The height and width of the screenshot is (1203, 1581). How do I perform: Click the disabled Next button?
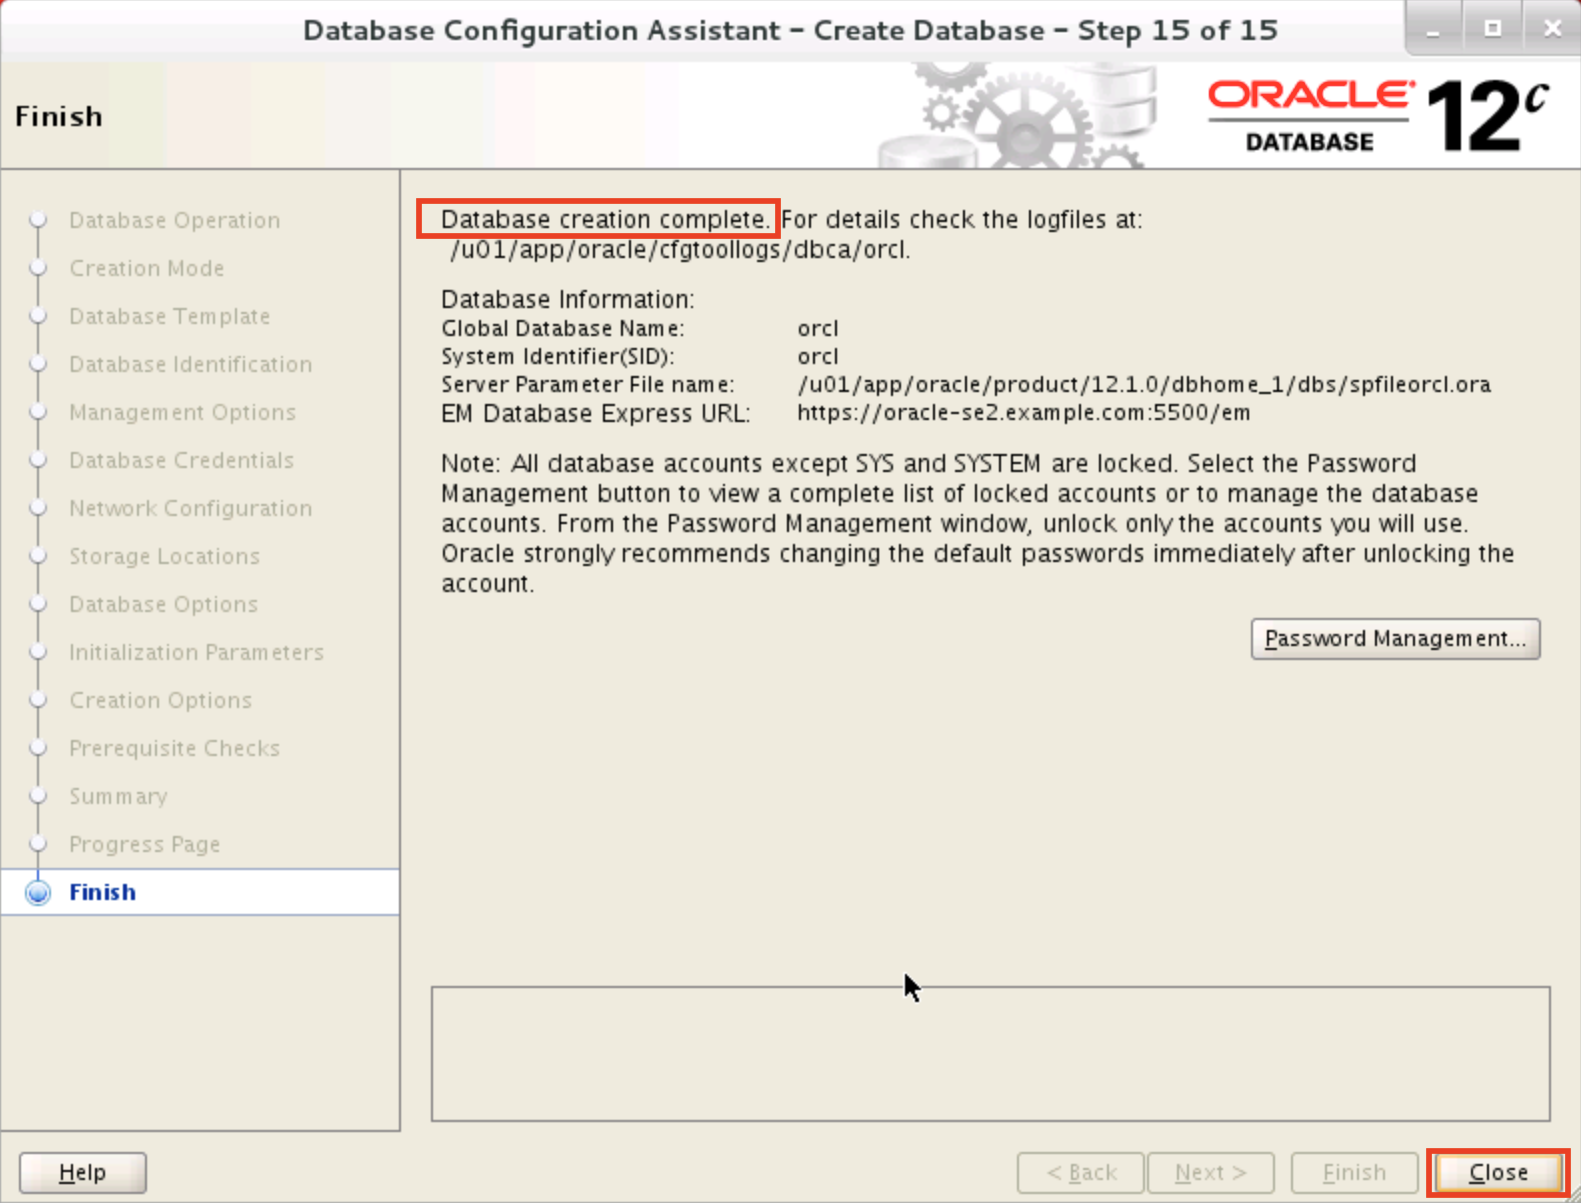(x=1211, y=1172)
